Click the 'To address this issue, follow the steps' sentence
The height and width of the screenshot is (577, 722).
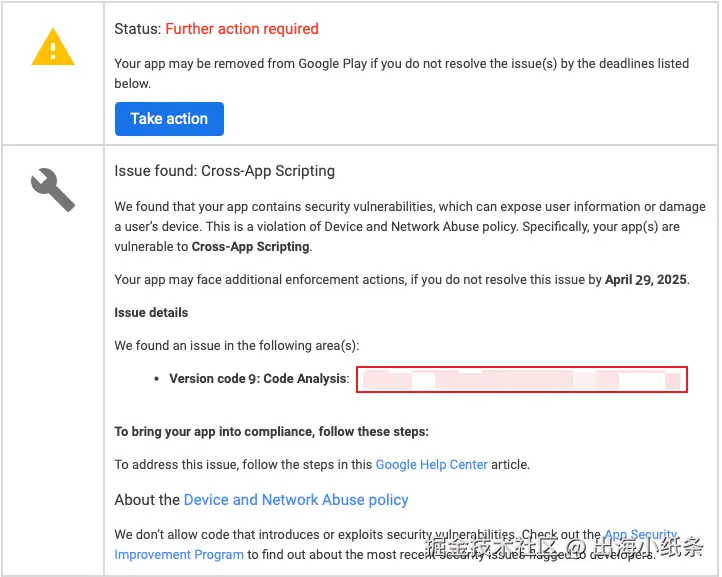pos(244,464)
